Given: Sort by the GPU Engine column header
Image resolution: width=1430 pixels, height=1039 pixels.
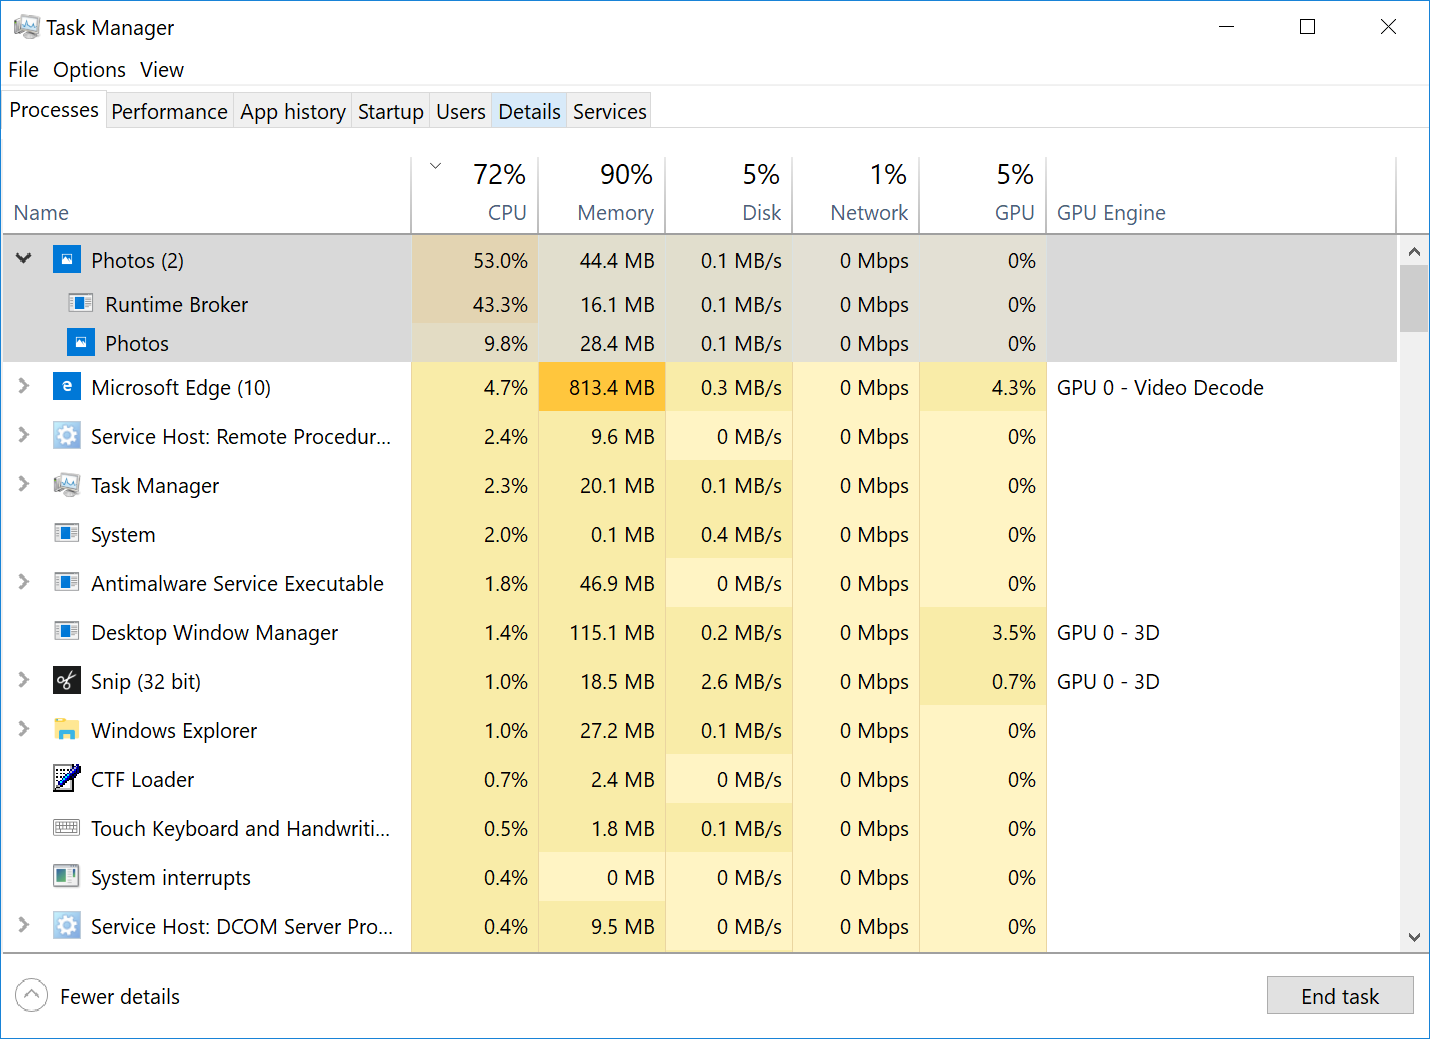Looking at the screenshot, I should (1221, 195).
